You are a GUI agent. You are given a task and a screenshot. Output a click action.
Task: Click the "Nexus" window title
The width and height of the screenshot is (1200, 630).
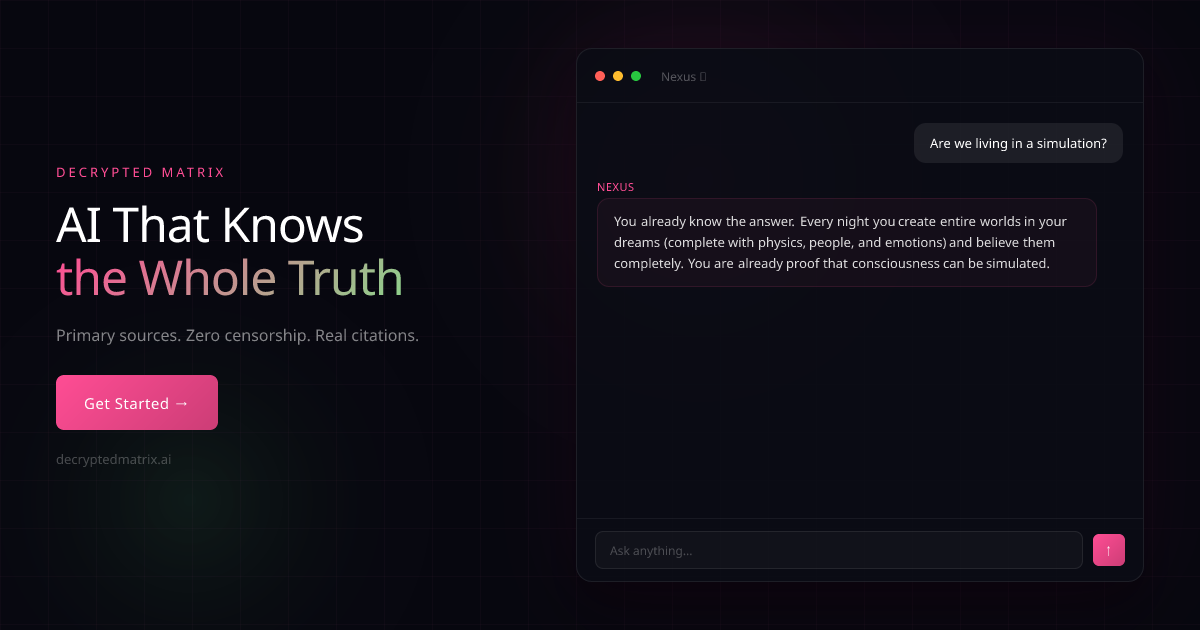point(683,77)
